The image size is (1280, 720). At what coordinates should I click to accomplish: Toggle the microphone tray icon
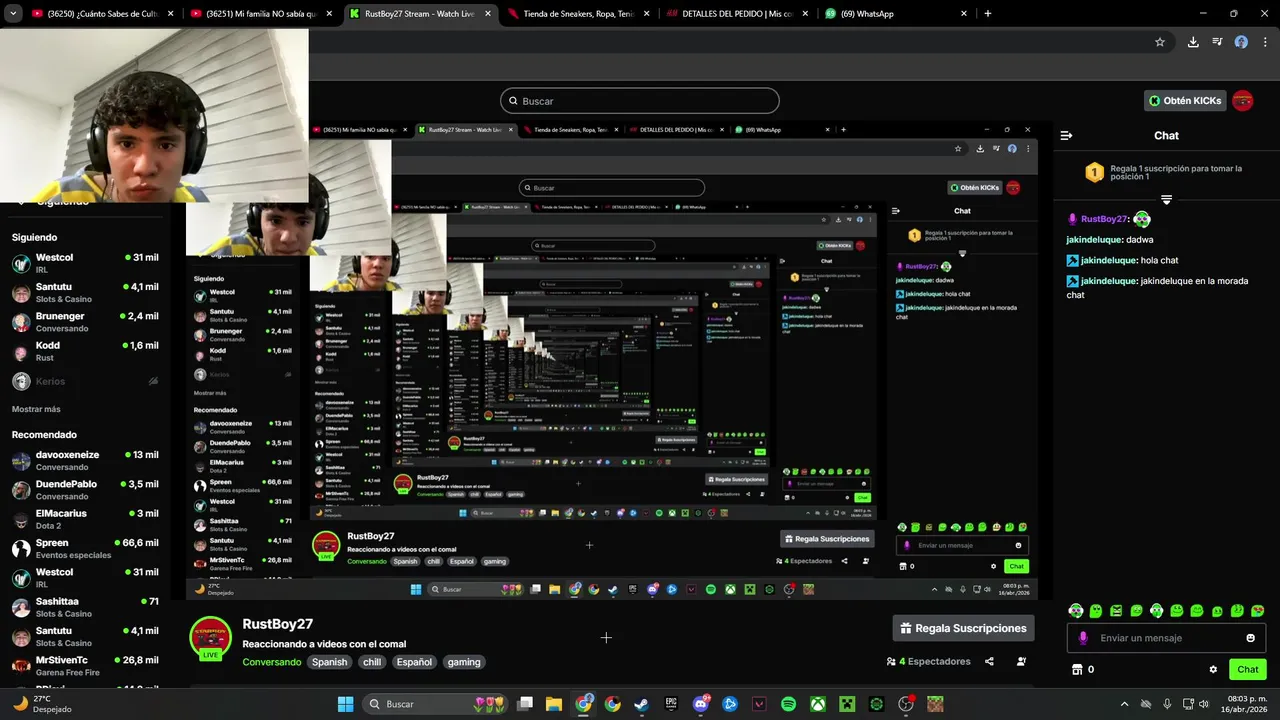click(1167, 704)
